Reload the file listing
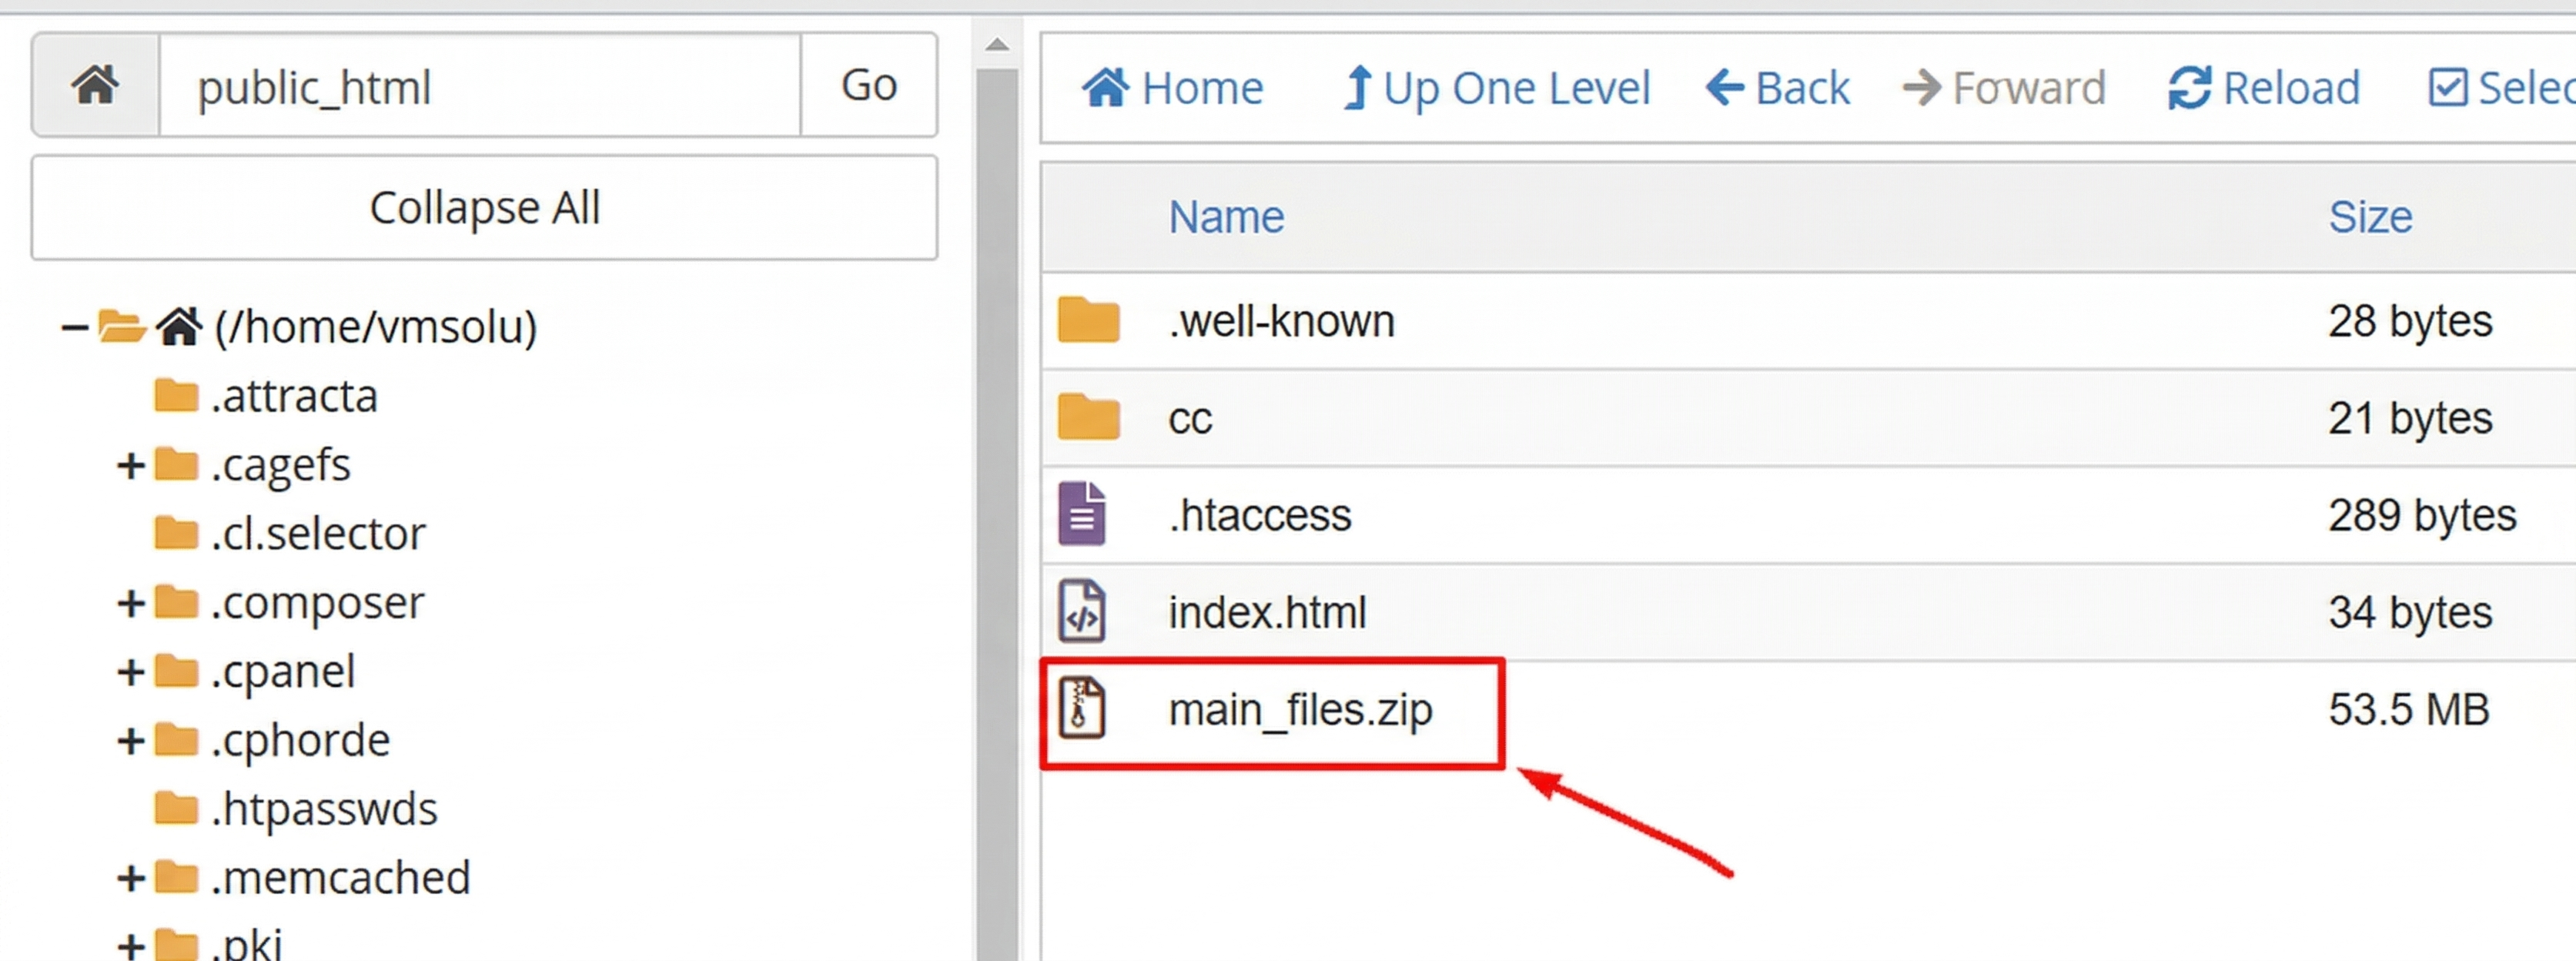Screen dimensions: 2576x961 point(2264,88)
